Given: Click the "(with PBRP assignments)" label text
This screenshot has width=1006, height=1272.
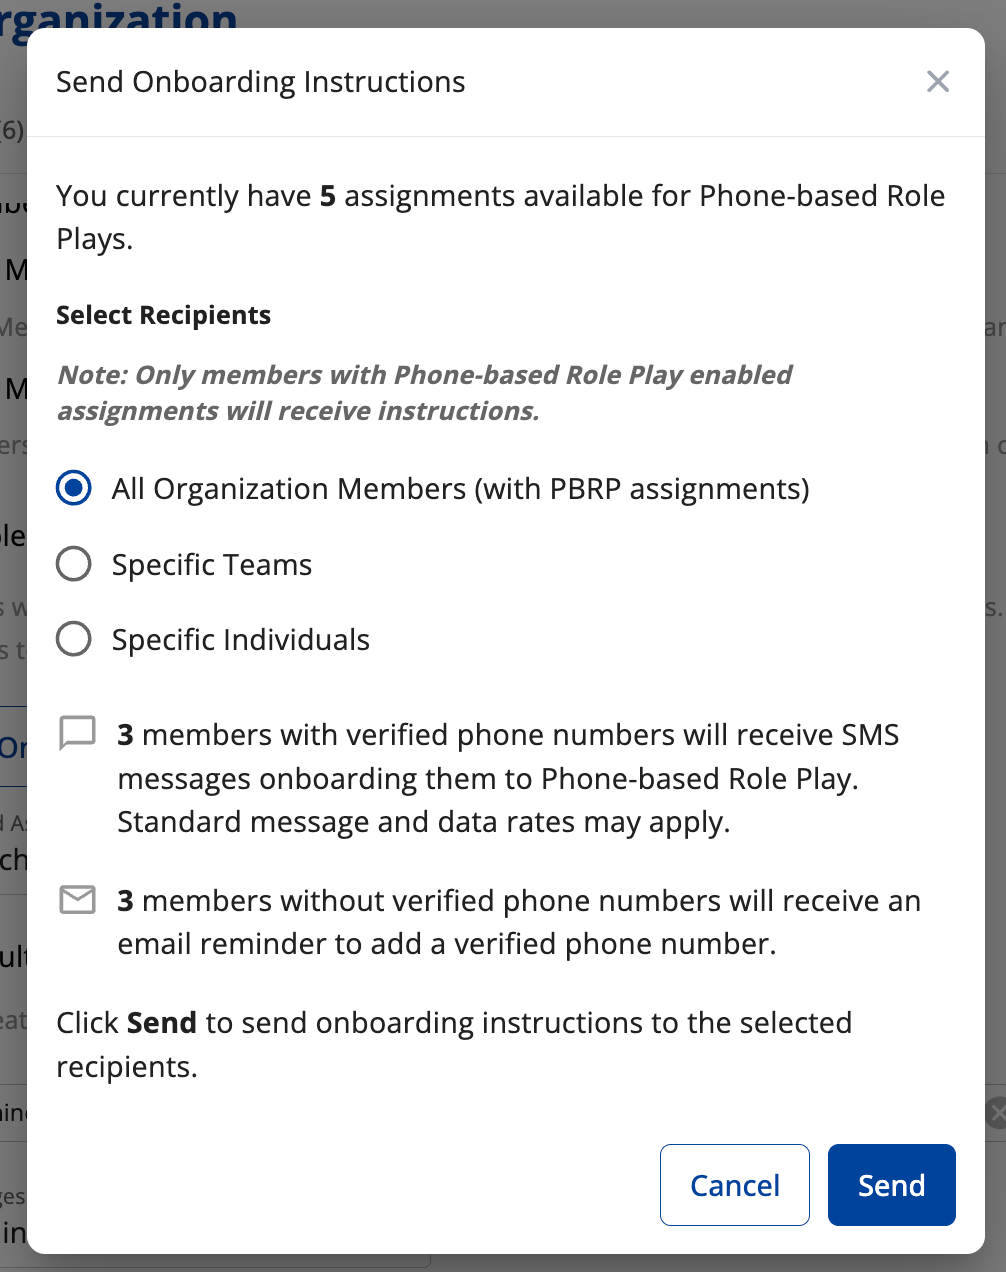Looking at the screenshot, I should pyautogui.click(x=641, y=489).
